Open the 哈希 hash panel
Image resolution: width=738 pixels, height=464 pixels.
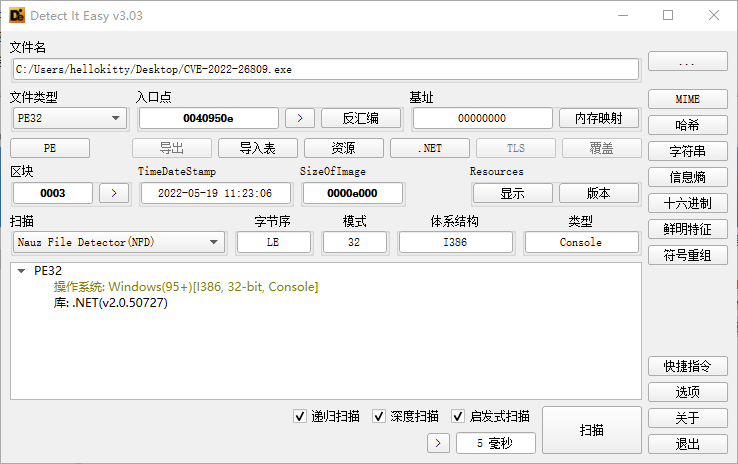(686, 125)
